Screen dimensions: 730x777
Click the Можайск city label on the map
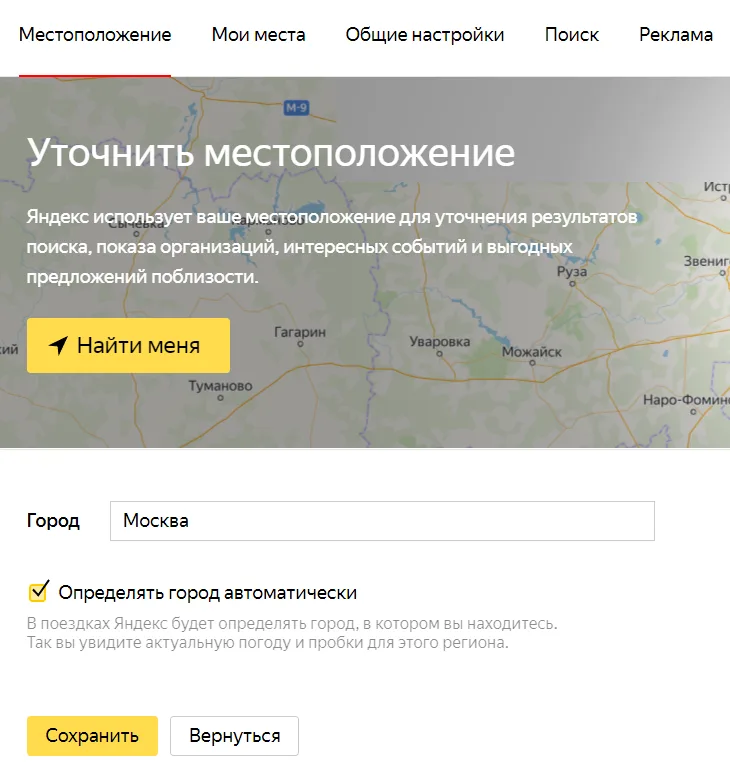point(532,352)
